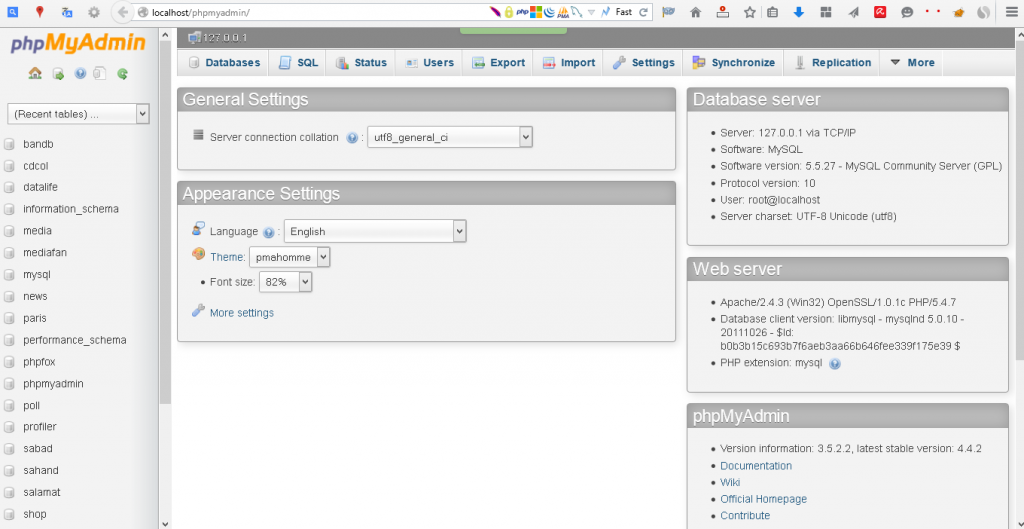Open the Recent tables dropdown

[78, 114]
